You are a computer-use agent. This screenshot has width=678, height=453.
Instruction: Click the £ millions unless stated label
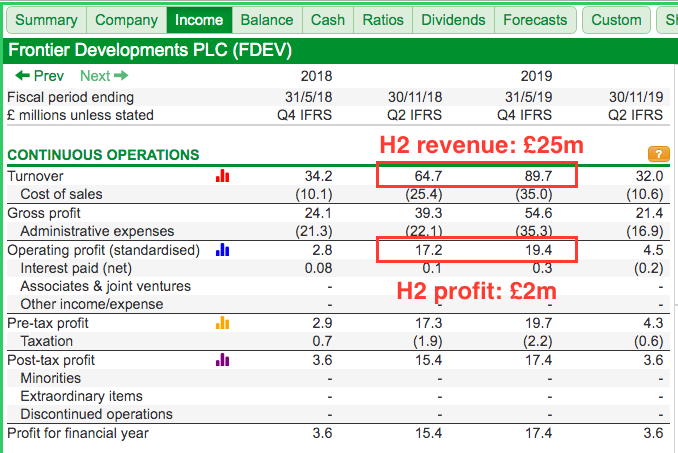tap(80, 115)
